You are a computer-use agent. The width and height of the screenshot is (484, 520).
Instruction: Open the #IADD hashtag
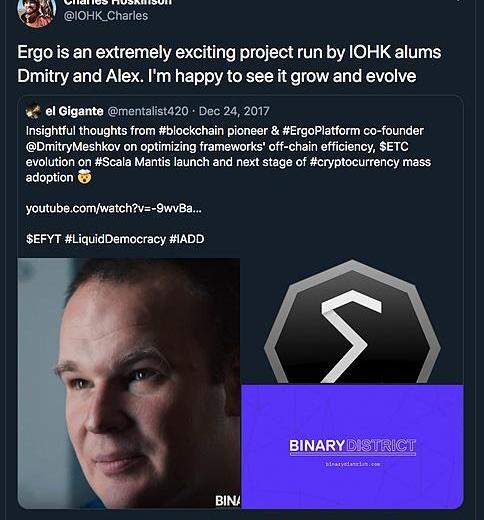187,239
